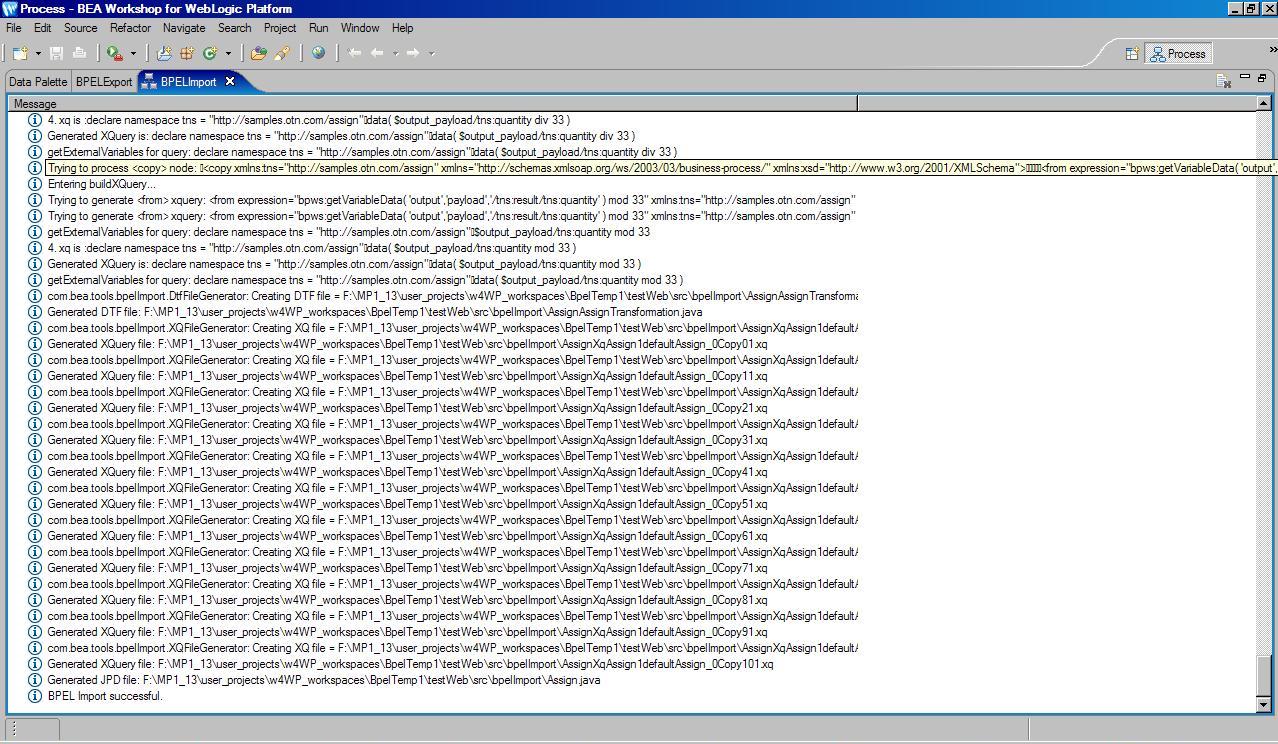Open dropdown beside the New Class icon

[228, 53]
